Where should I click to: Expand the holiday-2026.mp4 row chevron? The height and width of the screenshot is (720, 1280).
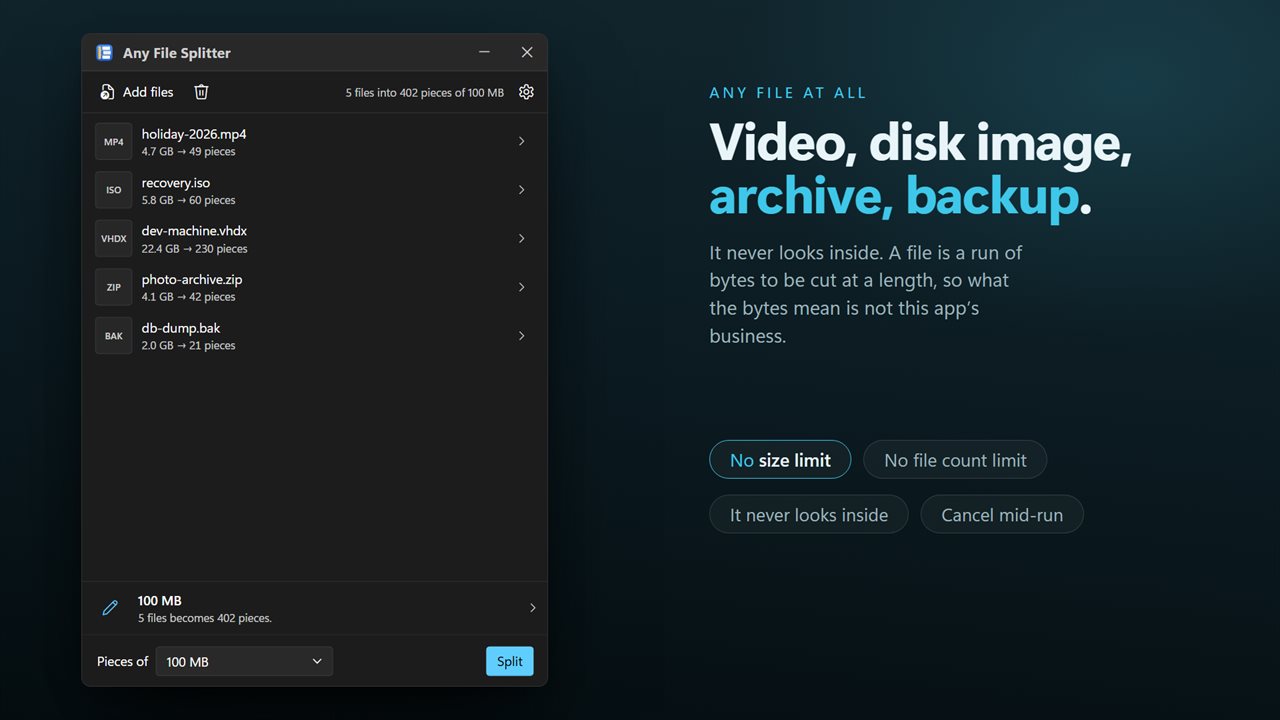[x=521, y=142]
